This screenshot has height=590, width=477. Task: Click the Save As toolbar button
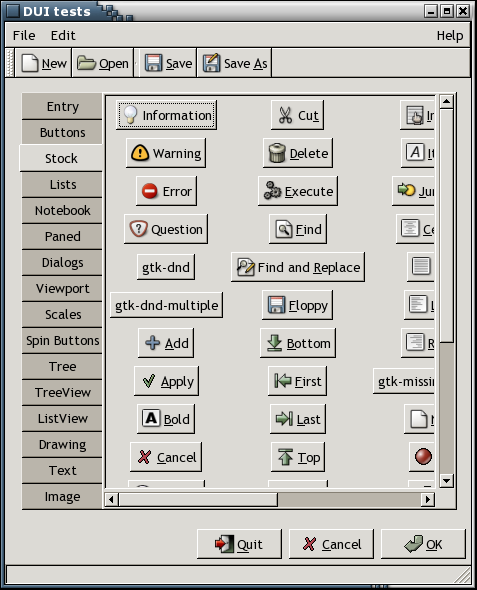(x=234, y=63)
